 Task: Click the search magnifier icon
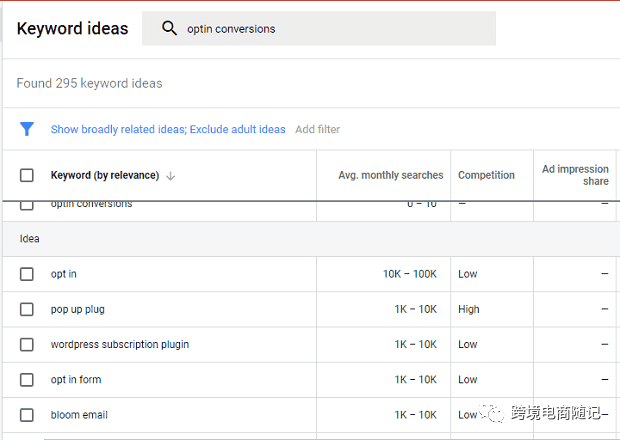click(x=169, y=29)
